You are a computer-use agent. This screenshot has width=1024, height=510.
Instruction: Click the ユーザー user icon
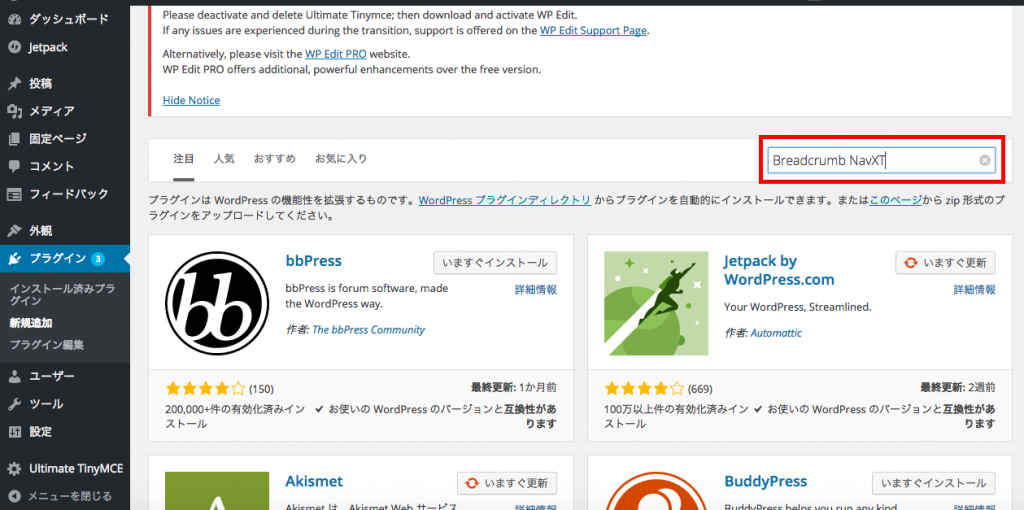pos(14,376)
